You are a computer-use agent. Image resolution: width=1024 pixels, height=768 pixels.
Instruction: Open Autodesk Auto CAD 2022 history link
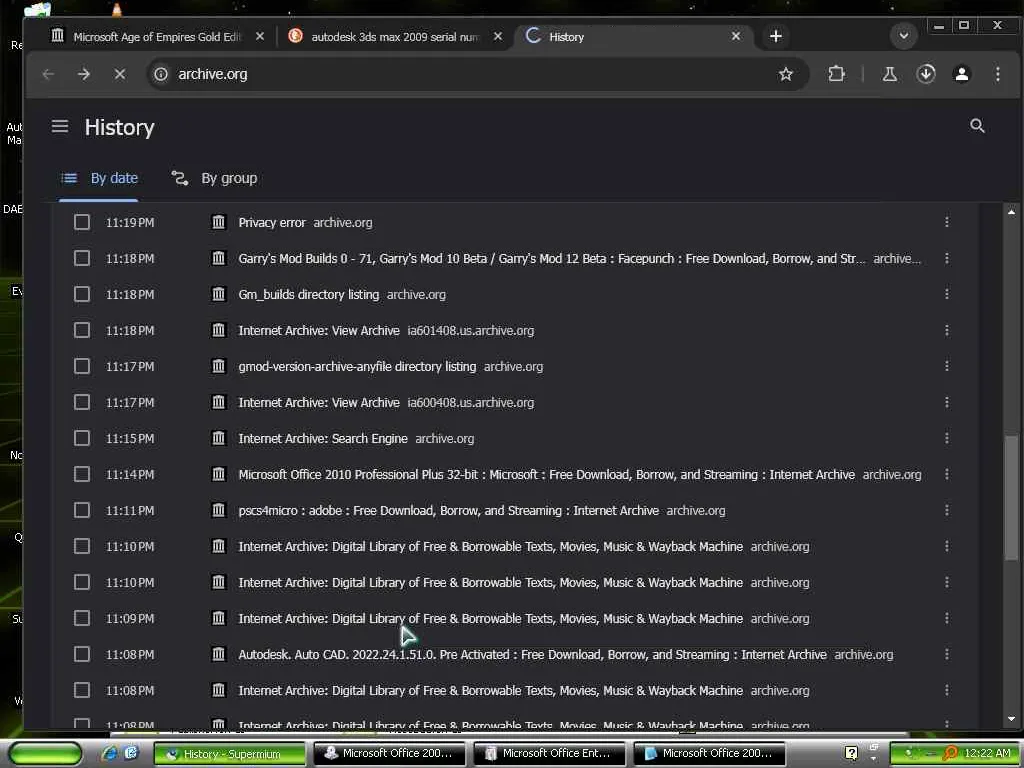[x=532, y=654]
